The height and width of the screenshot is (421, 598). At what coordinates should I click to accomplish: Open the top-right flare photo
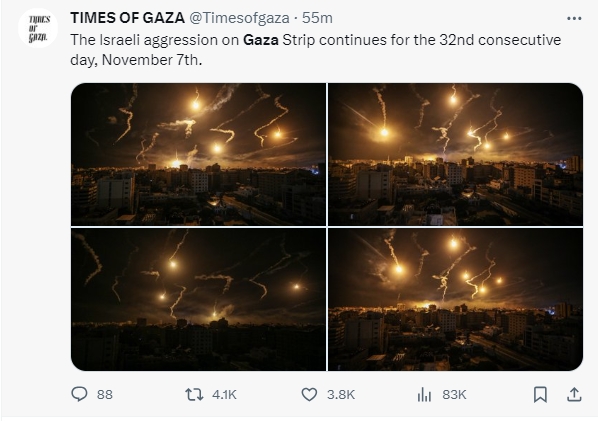[x=455, y=154]
